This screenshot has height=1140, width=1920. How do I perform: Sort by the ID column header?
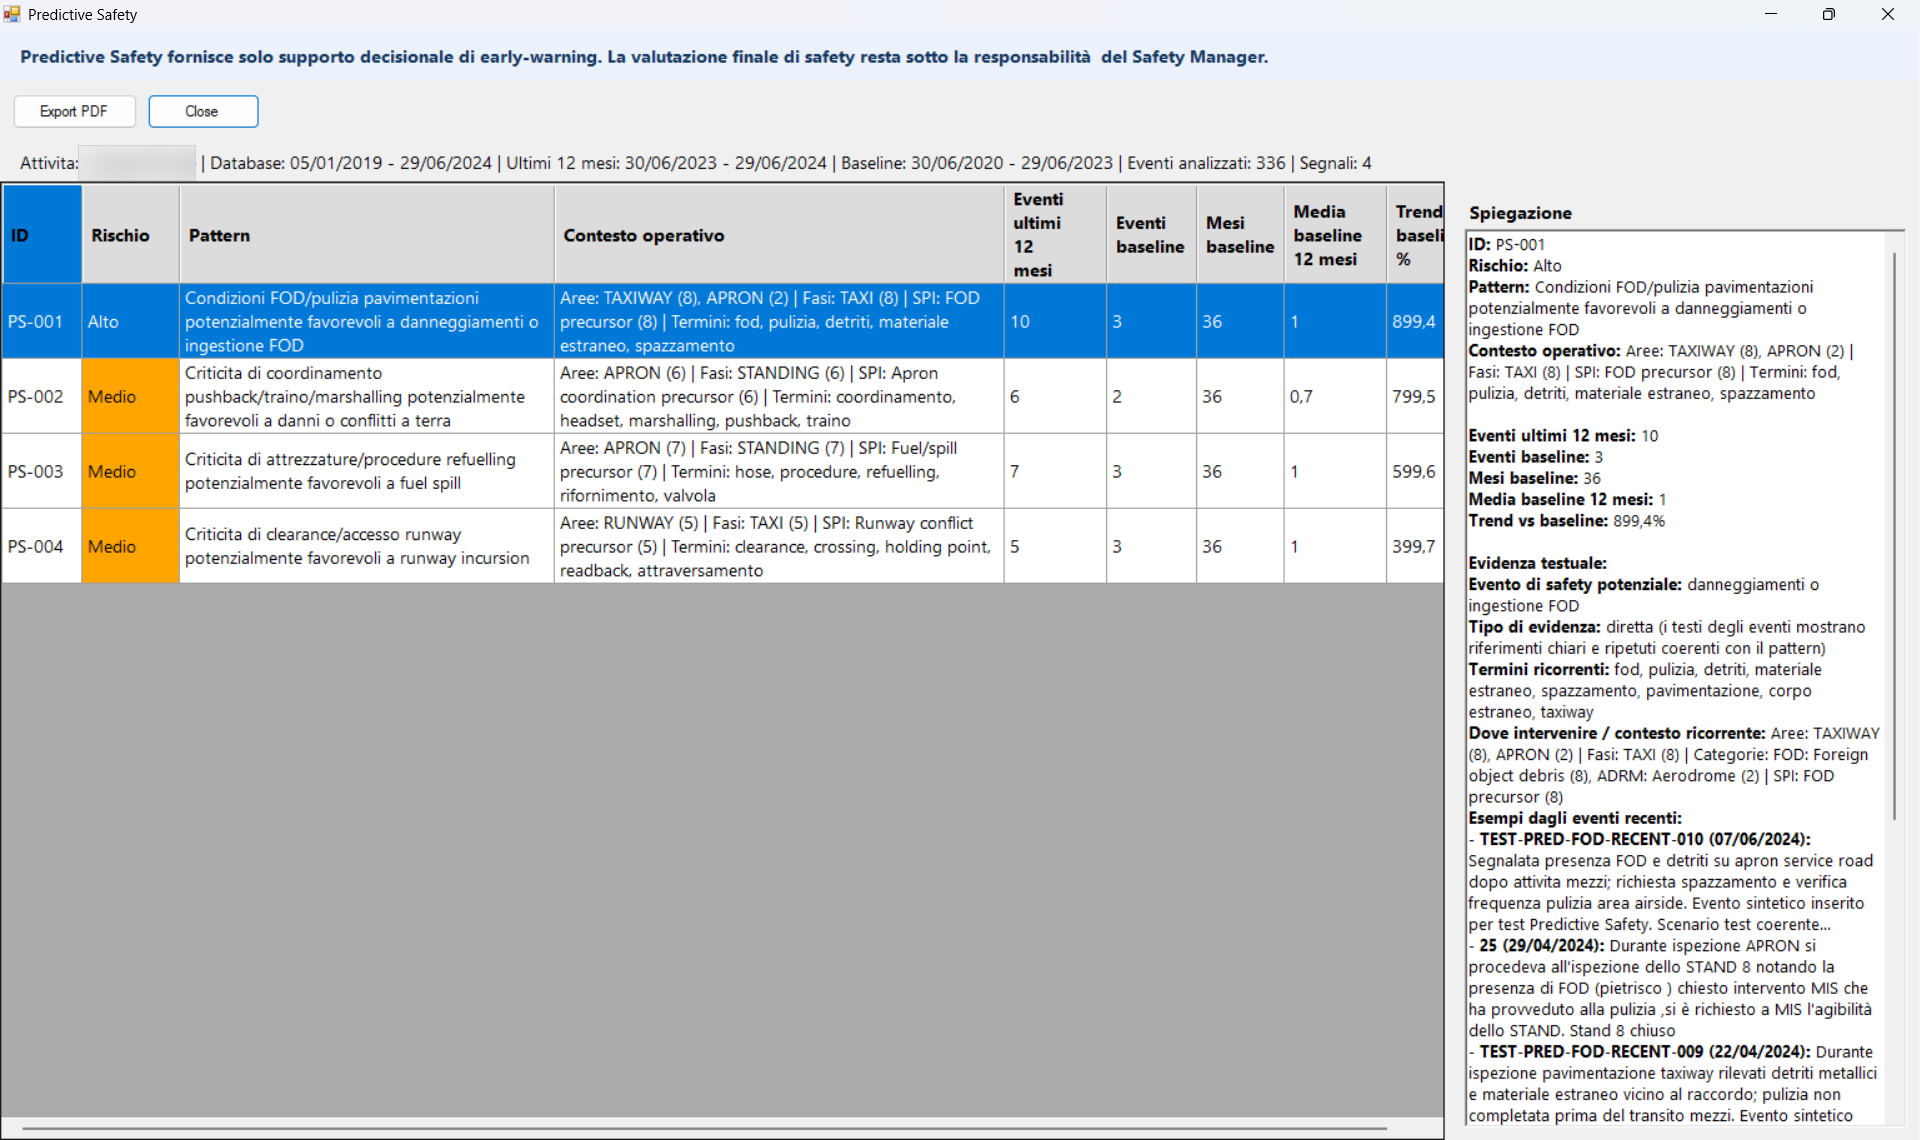point(42,235)
